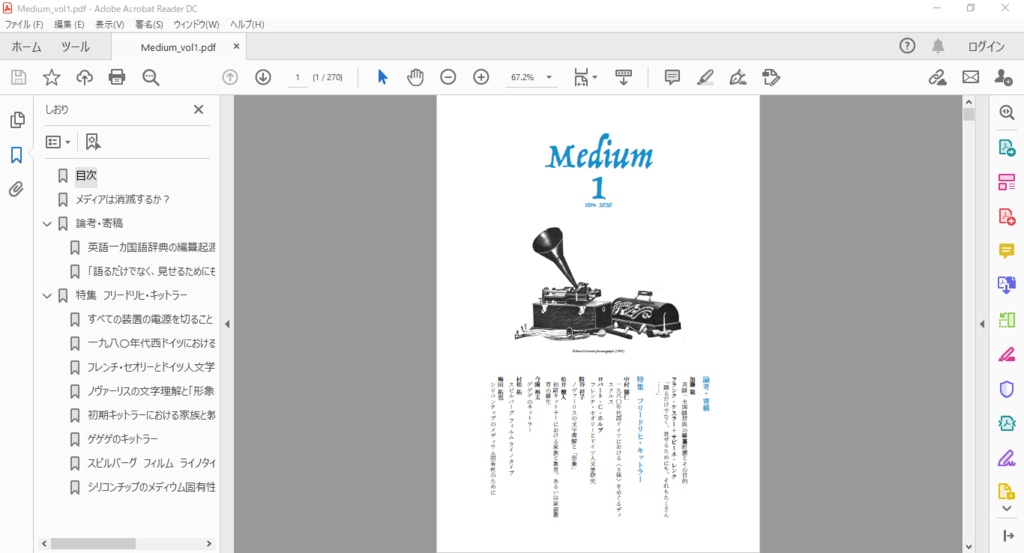The width and height of the screenshot is (1024, 553).
Task: Click the stamp tool icon
Action: [771, 77]
